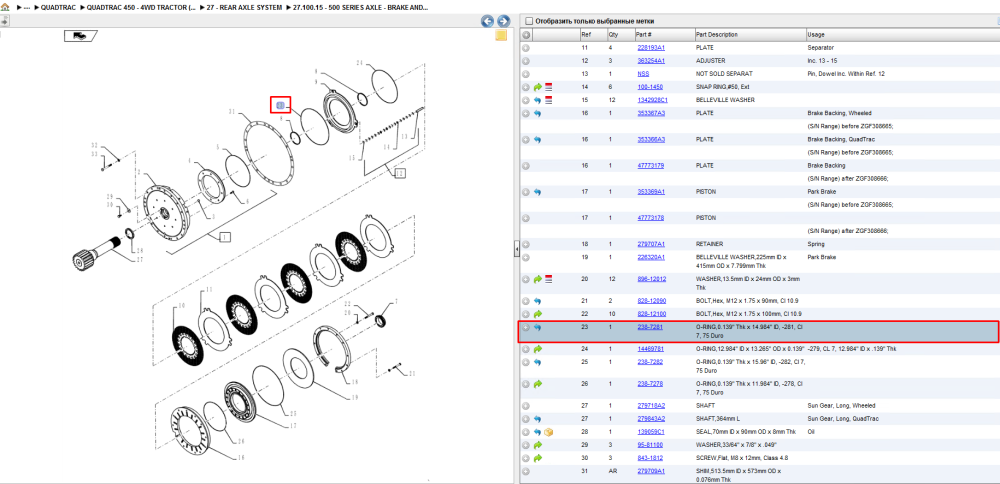
Task: Click boxed callout 12 in the diagram
Action: tap(399, 173)
